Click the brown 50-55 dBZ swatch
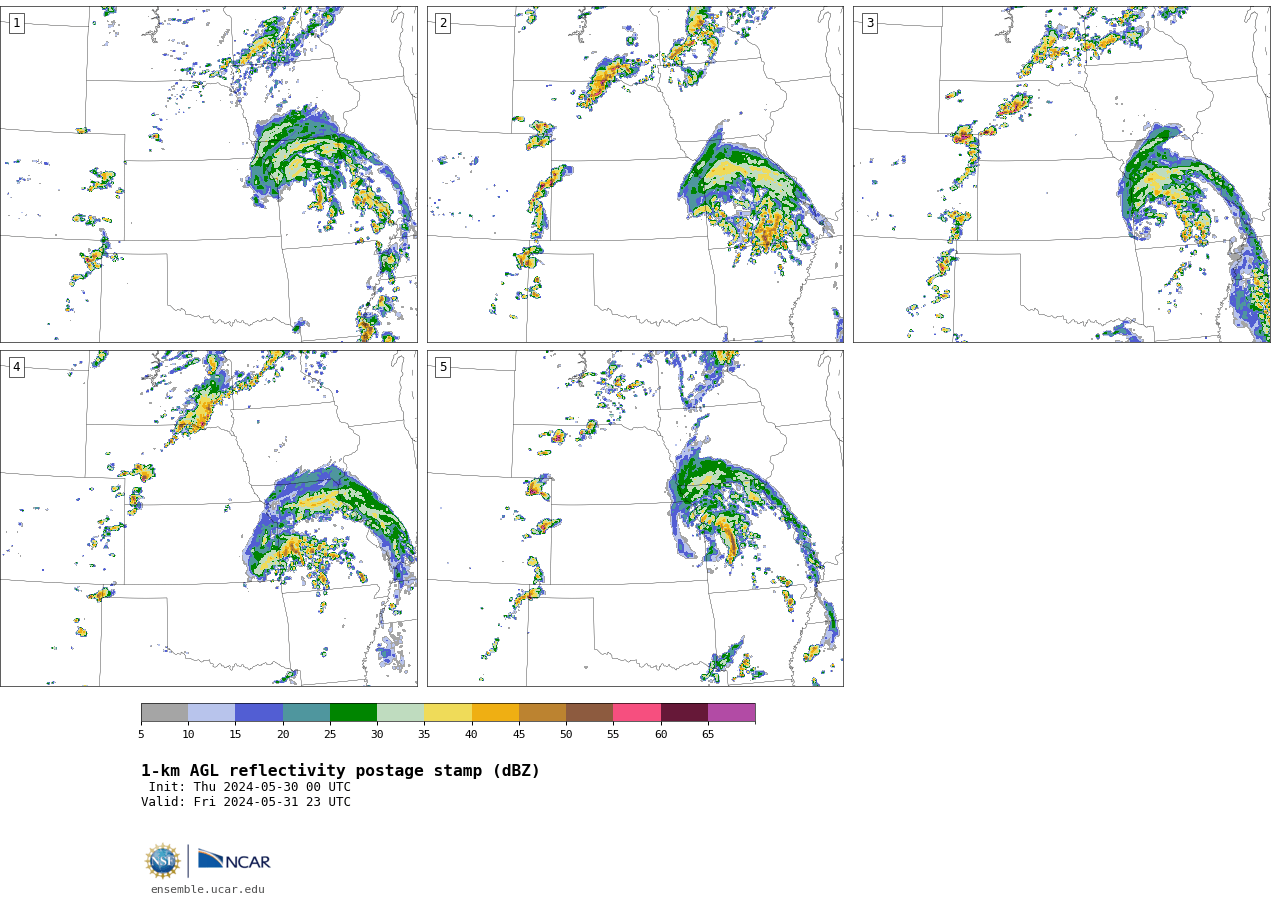This screenshot has width=1280, height=901. coord(589,713)
